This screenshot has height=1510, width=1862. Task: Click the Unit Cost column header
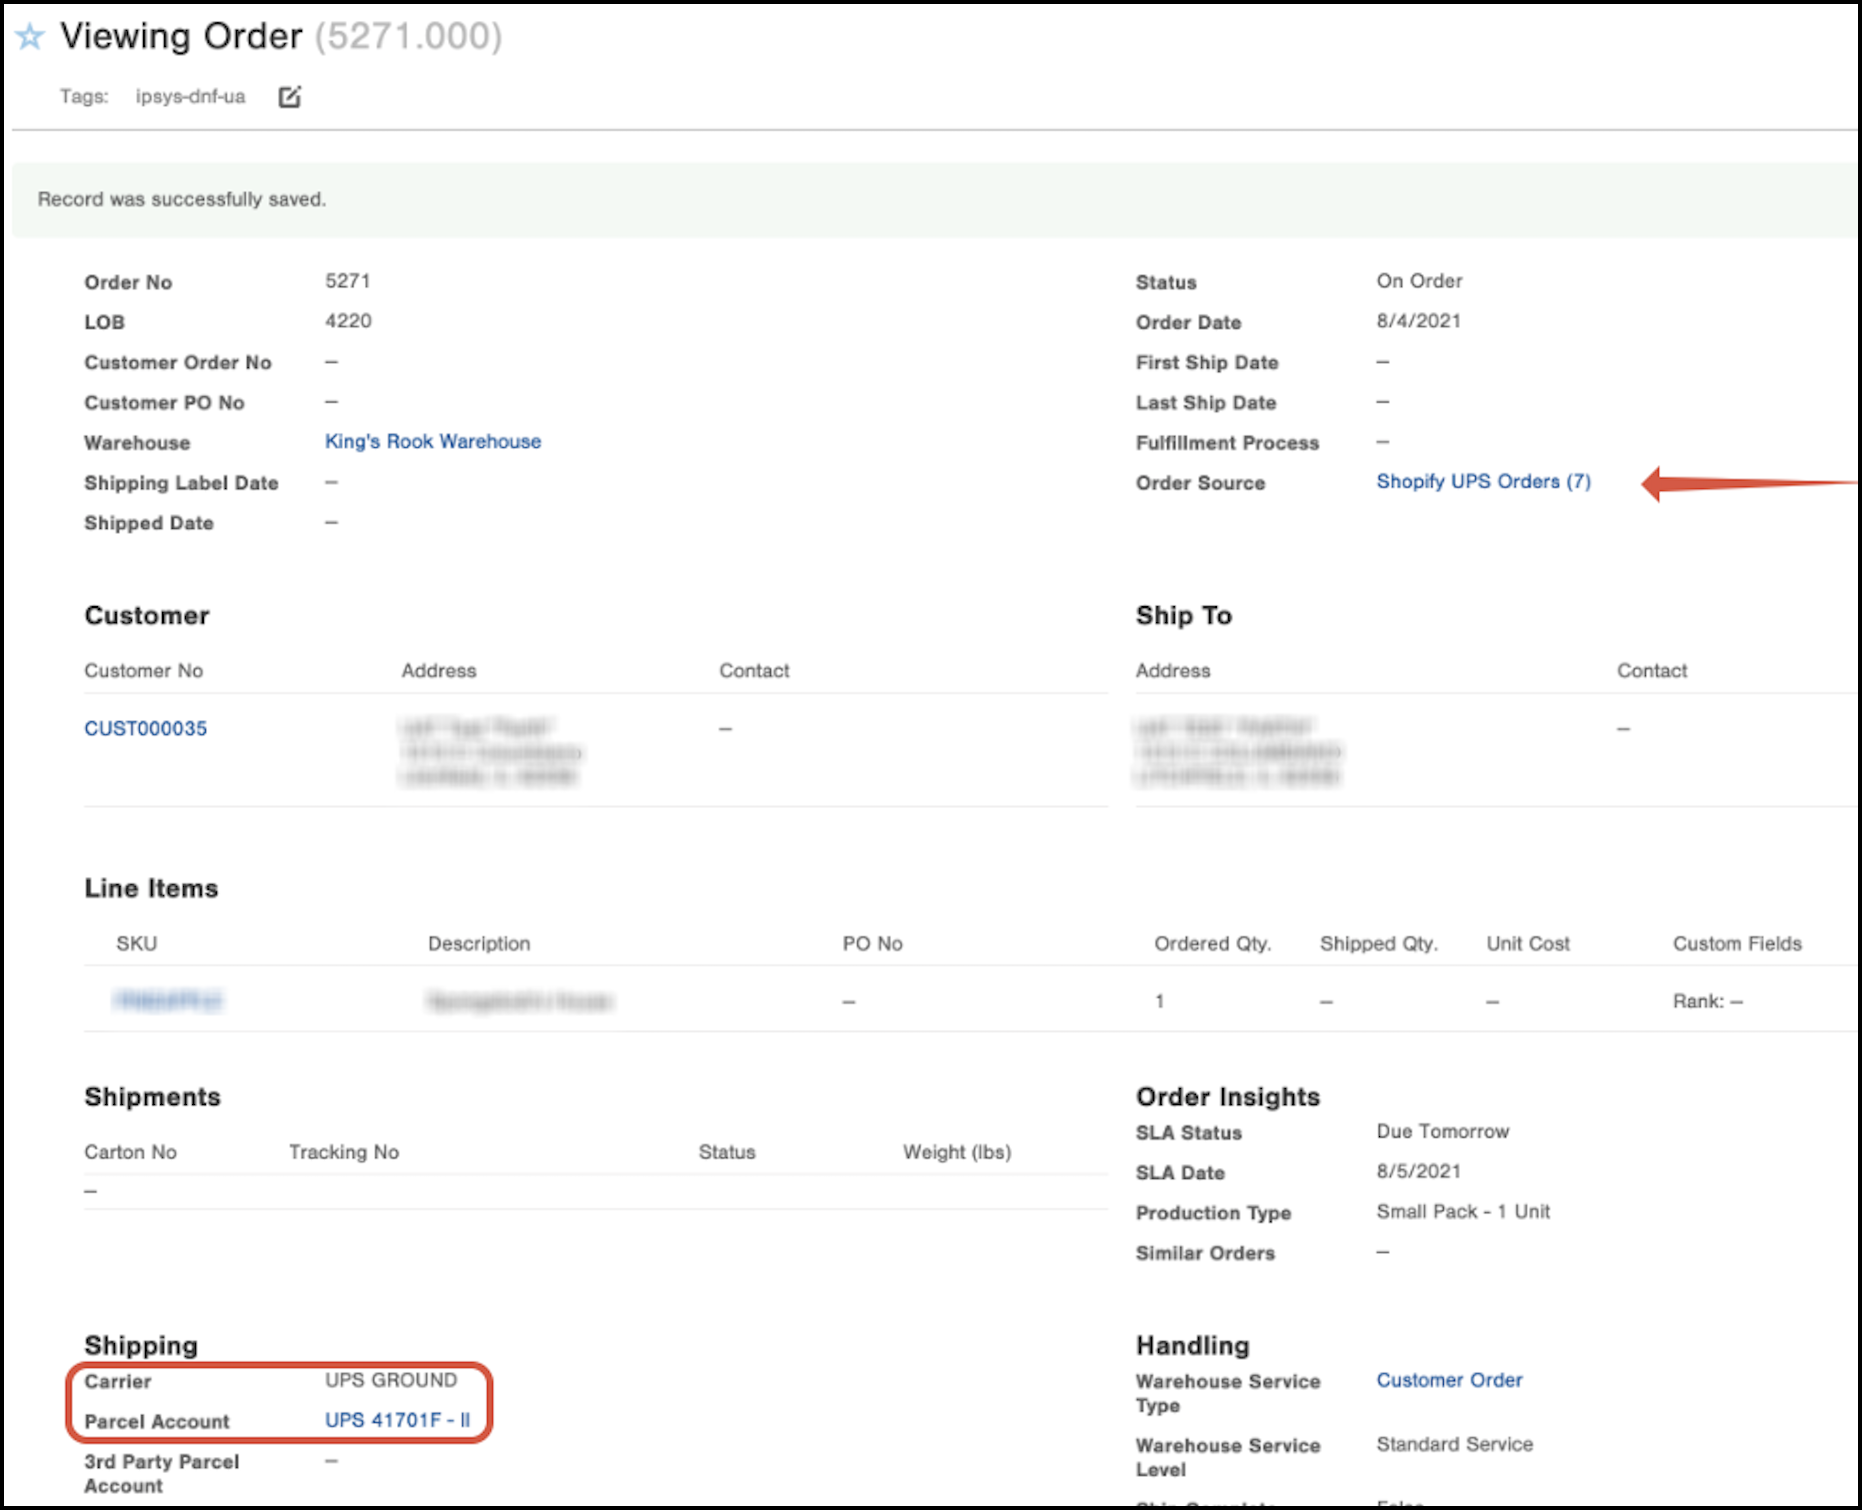[x=1527, y=943]
